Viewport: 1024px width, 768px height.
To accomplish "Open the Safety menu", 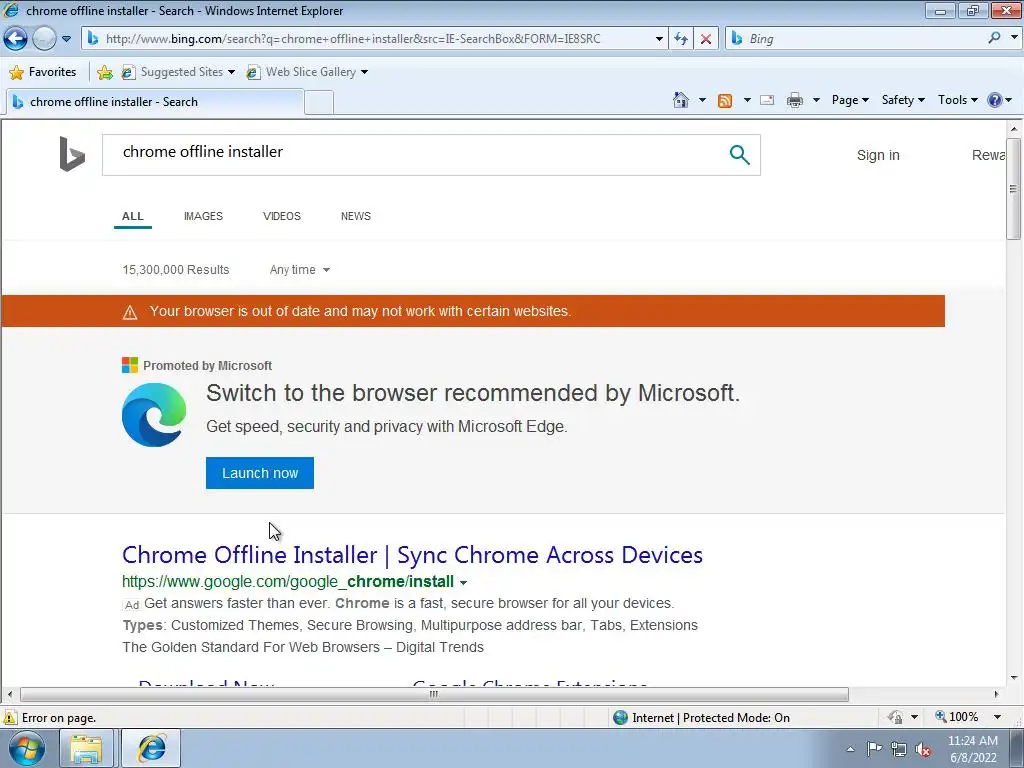I will click(903, 100).
